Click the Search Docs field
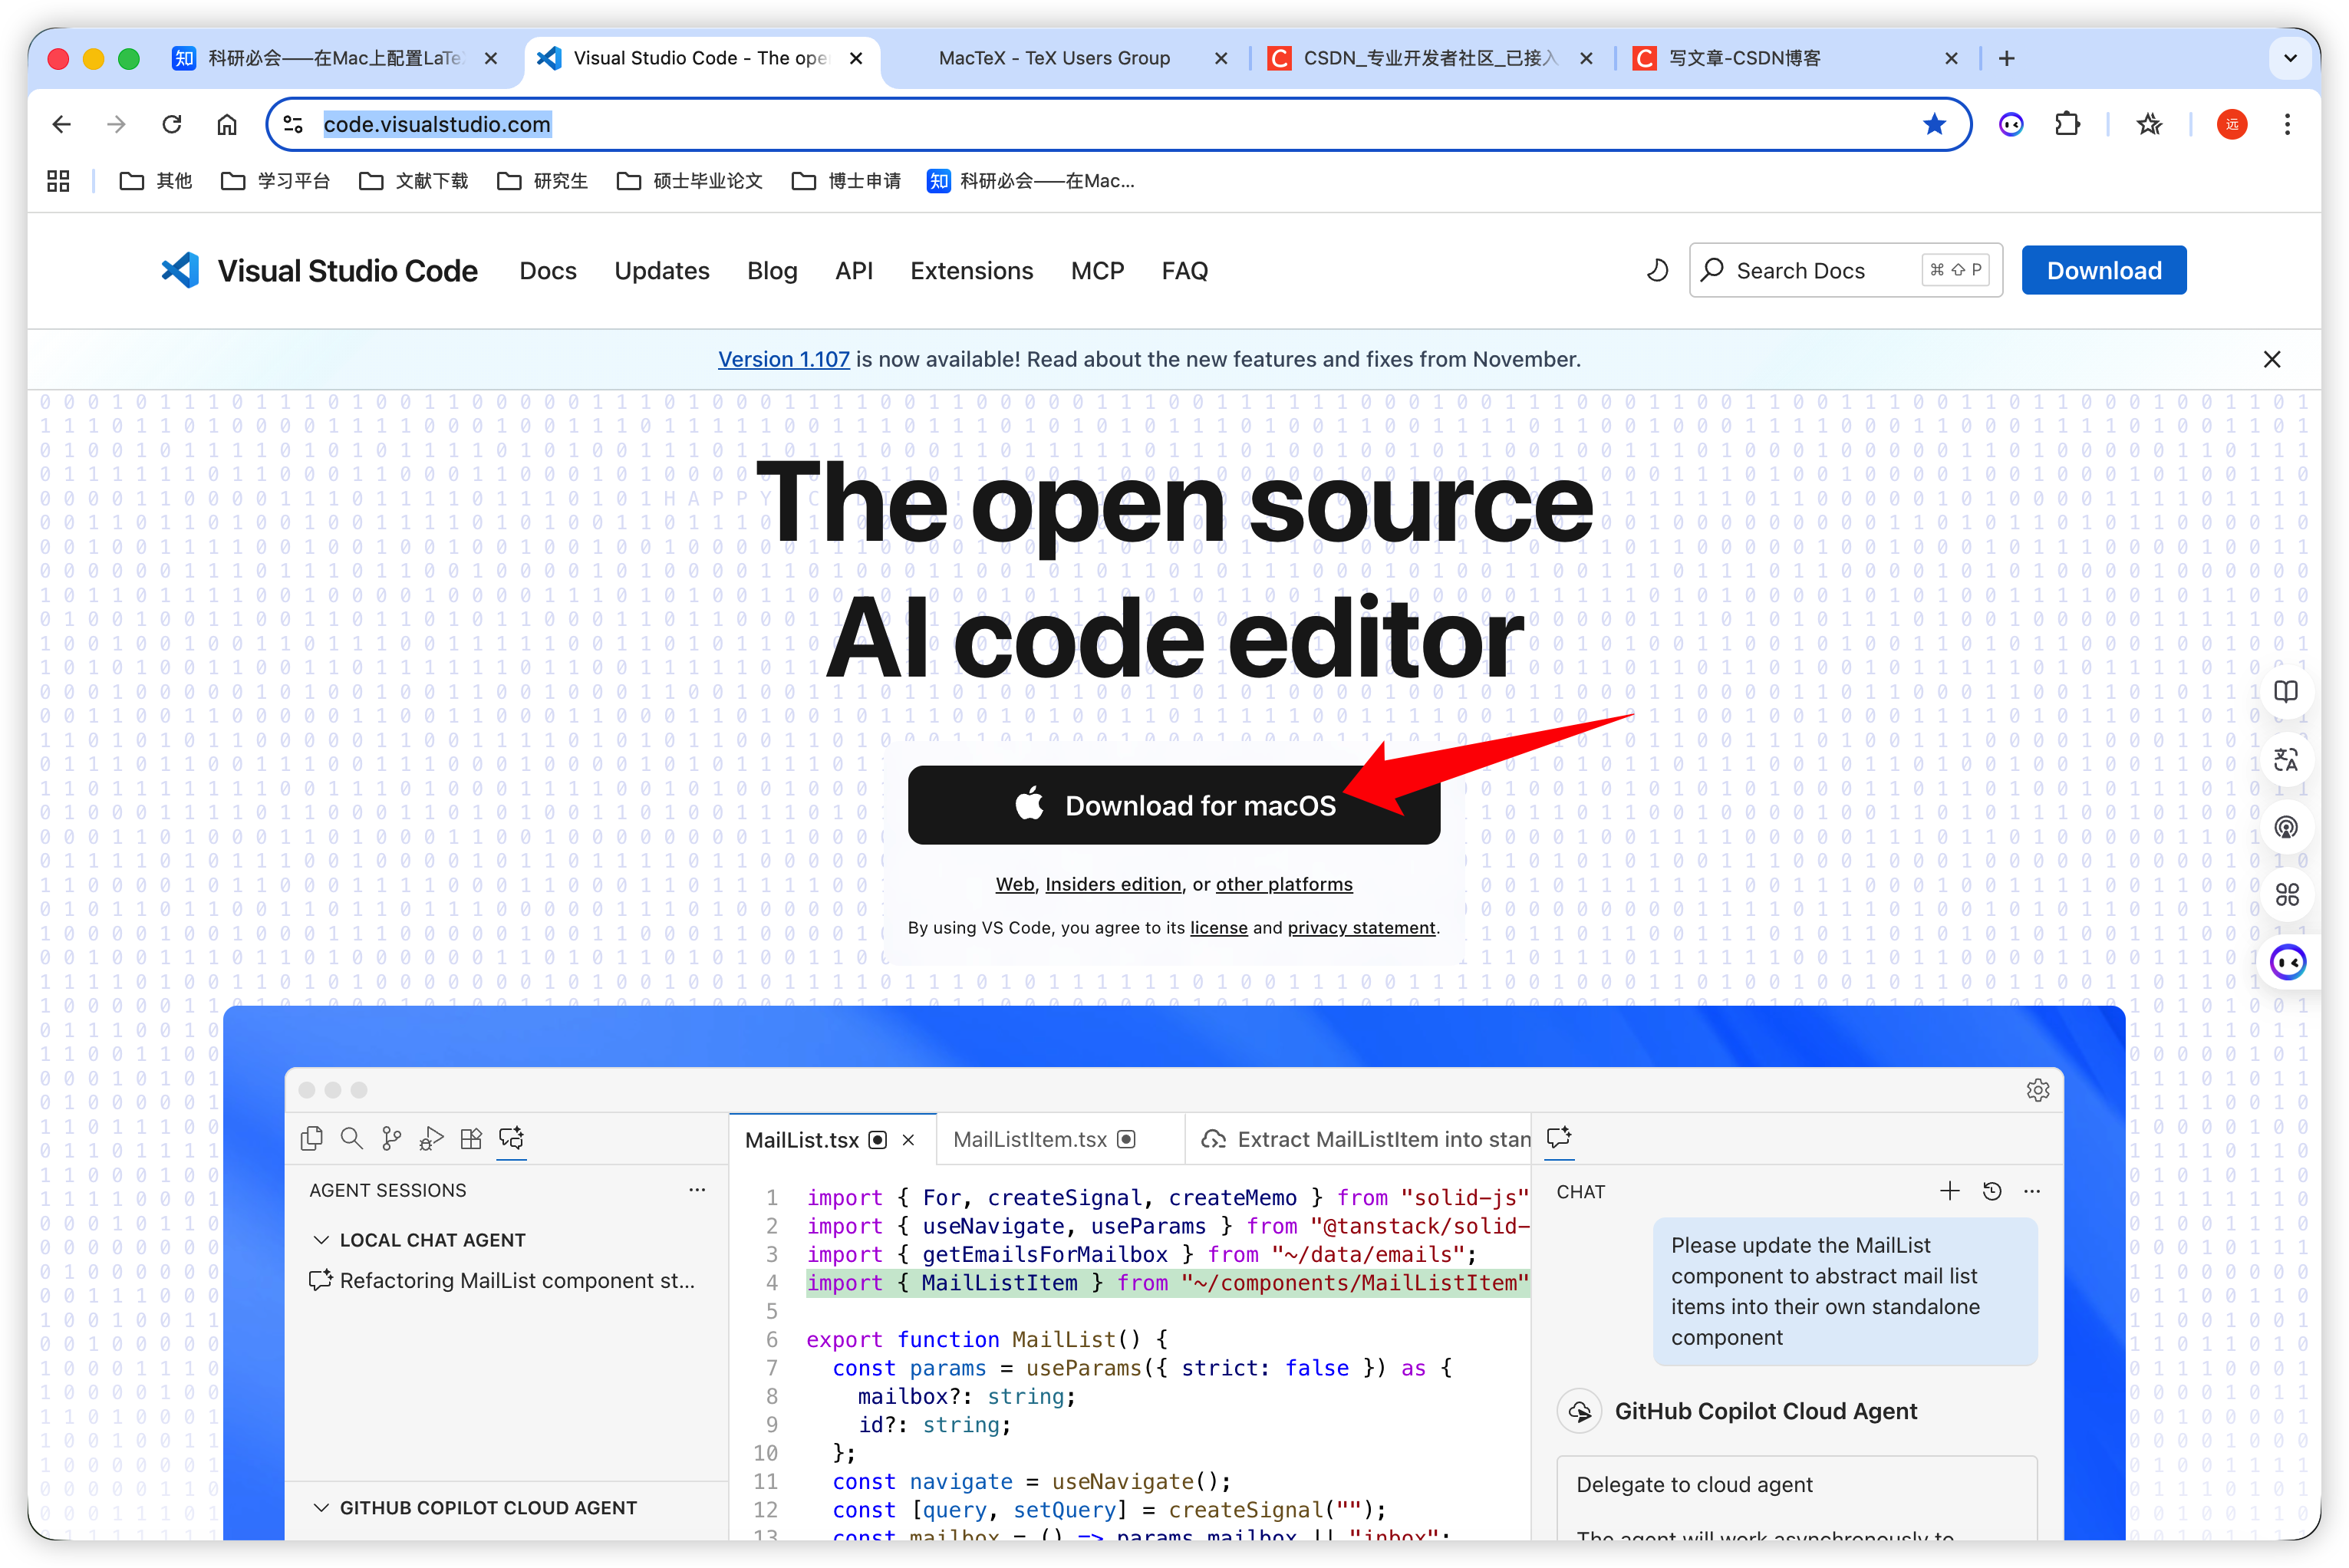Image resolution: width=2349 pixels, height=1568 pixels. click(1845, 270)
